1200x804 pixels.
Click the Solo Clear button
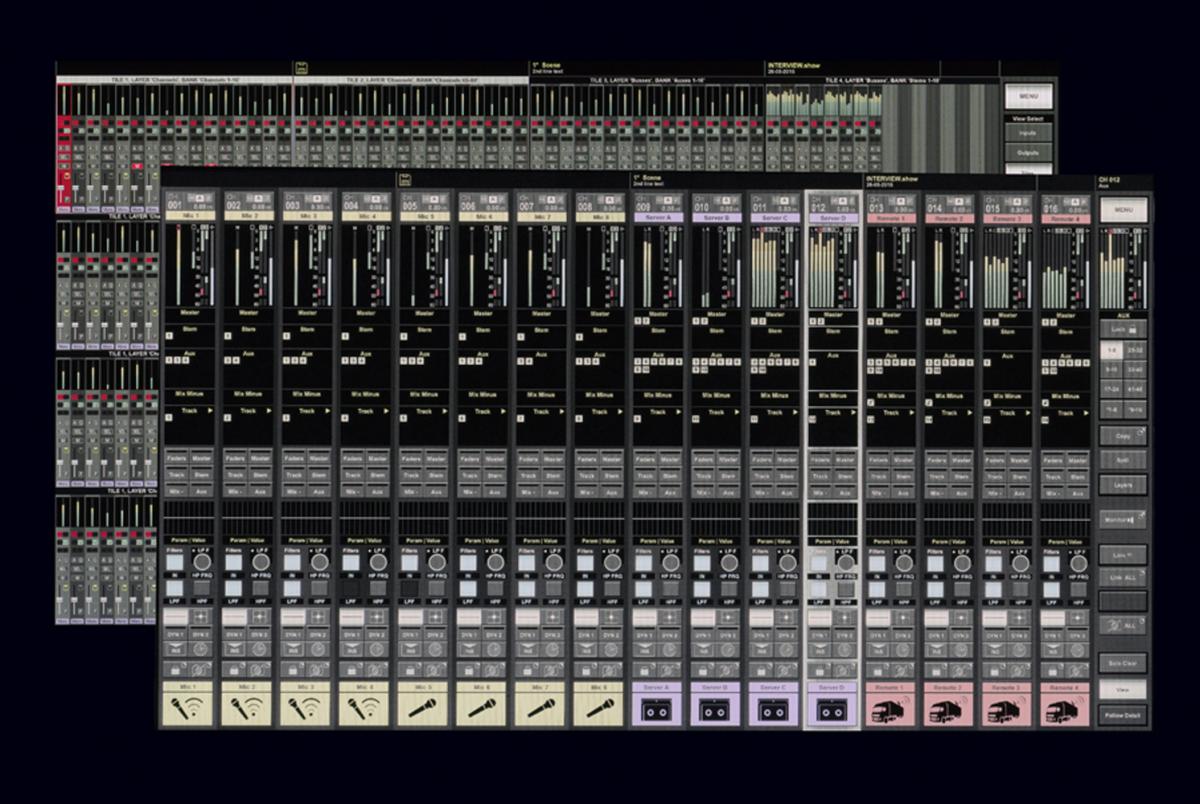(x=1124, y=663)
